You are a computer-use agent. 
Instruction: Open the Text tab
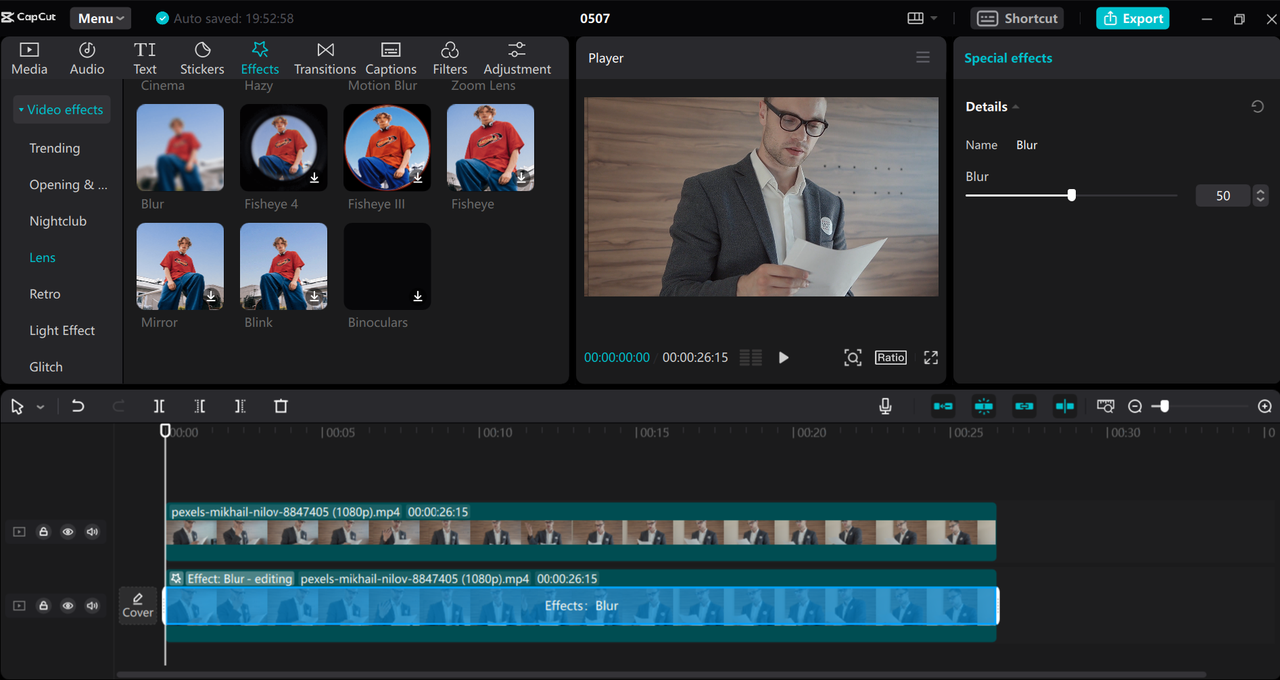pyautogui.click(x=145, y=59)
